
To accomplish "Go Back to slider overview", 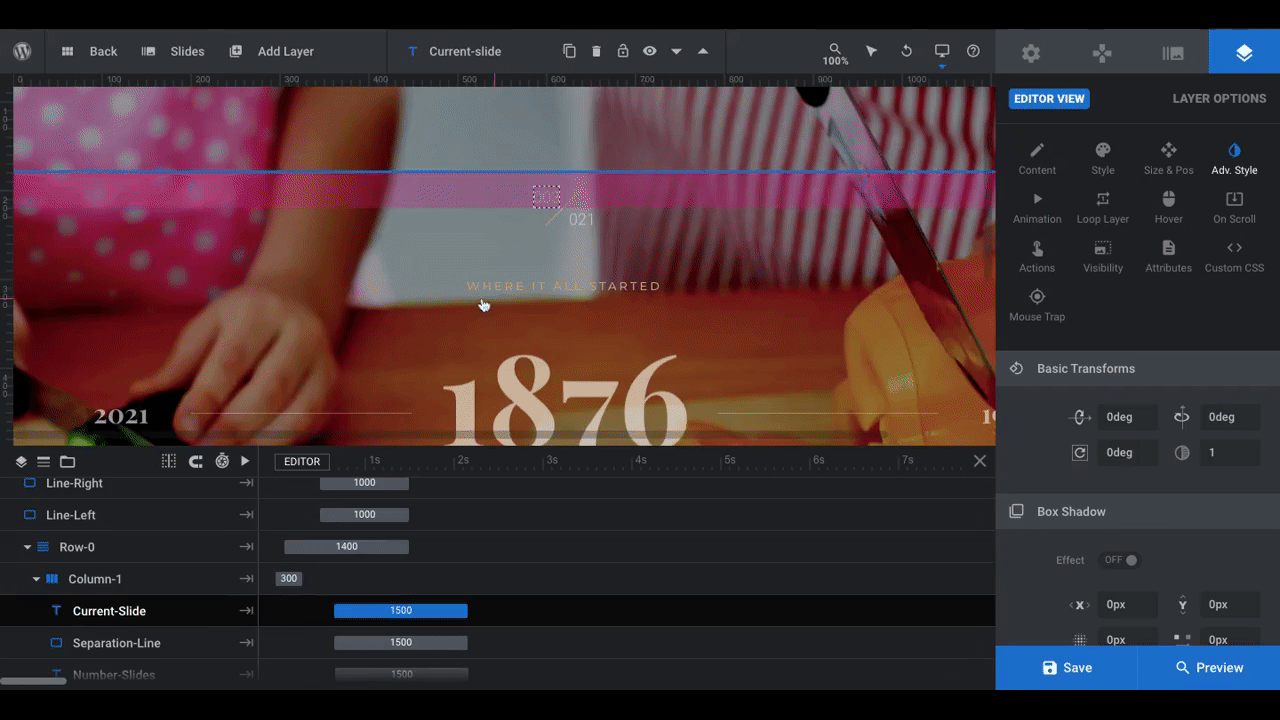I will (x=89, y=51).
